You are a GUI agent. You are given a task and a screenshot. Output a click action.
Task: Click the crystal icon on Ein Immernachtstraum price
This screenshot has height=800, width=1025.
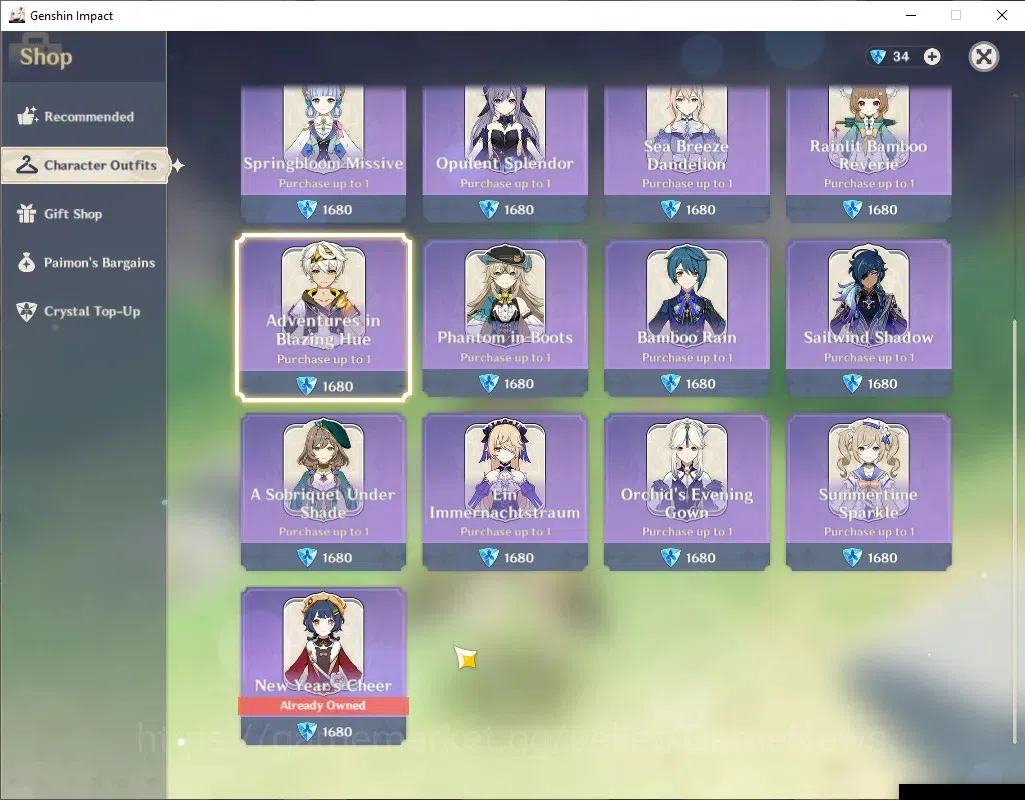488,558
